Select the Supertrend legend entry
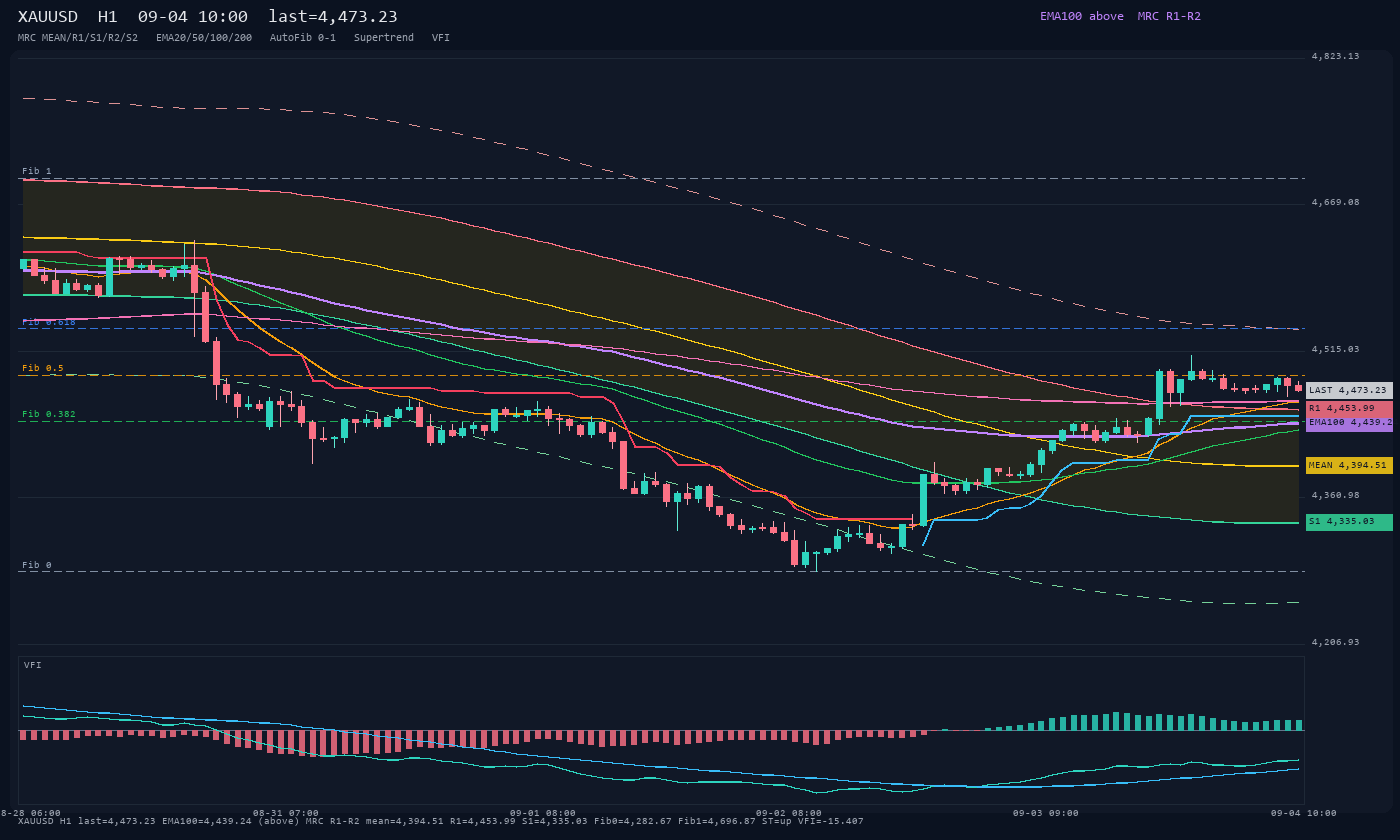Image resolution: width=1400 pixels, height=840 pixels. [x=384, y=38]
